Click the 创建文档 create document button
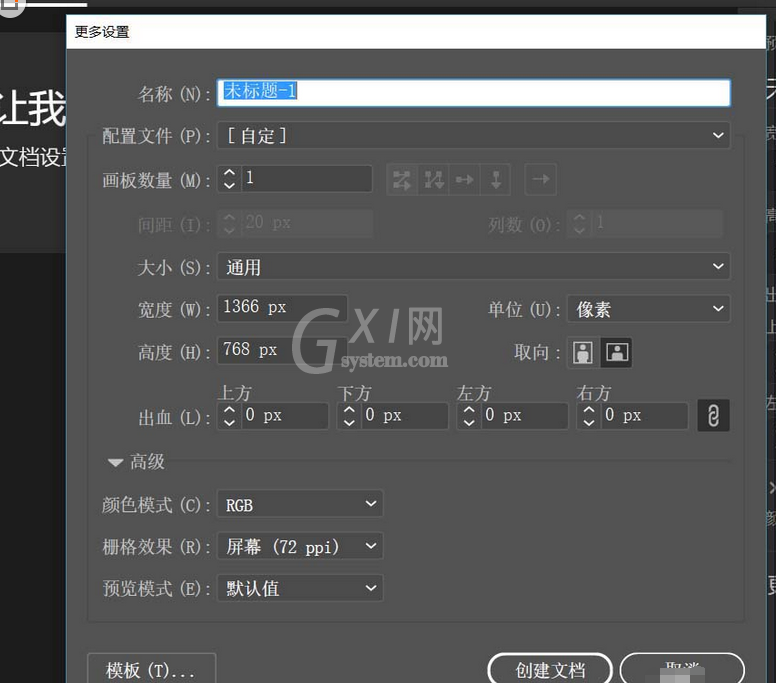 click(x=550, y=669)
